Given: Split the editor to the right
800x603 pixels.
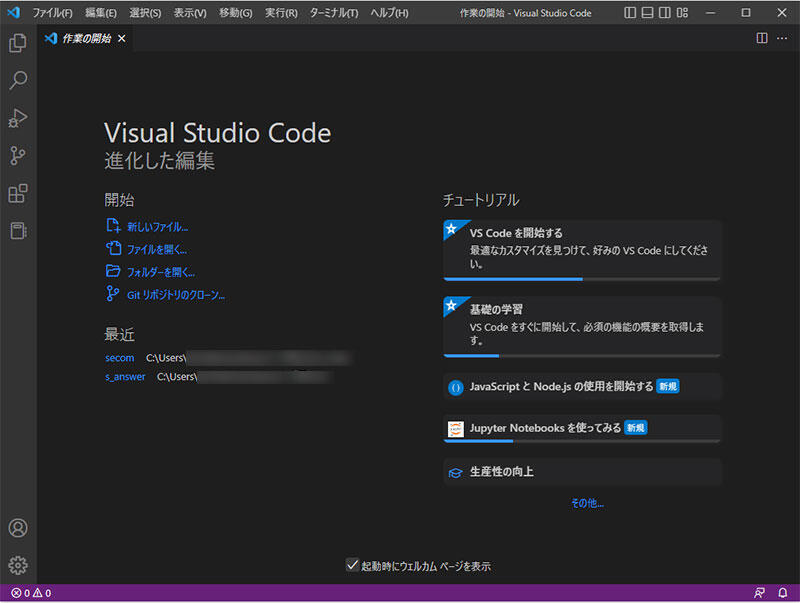Looking at the screenshot, I should point(762,38).
